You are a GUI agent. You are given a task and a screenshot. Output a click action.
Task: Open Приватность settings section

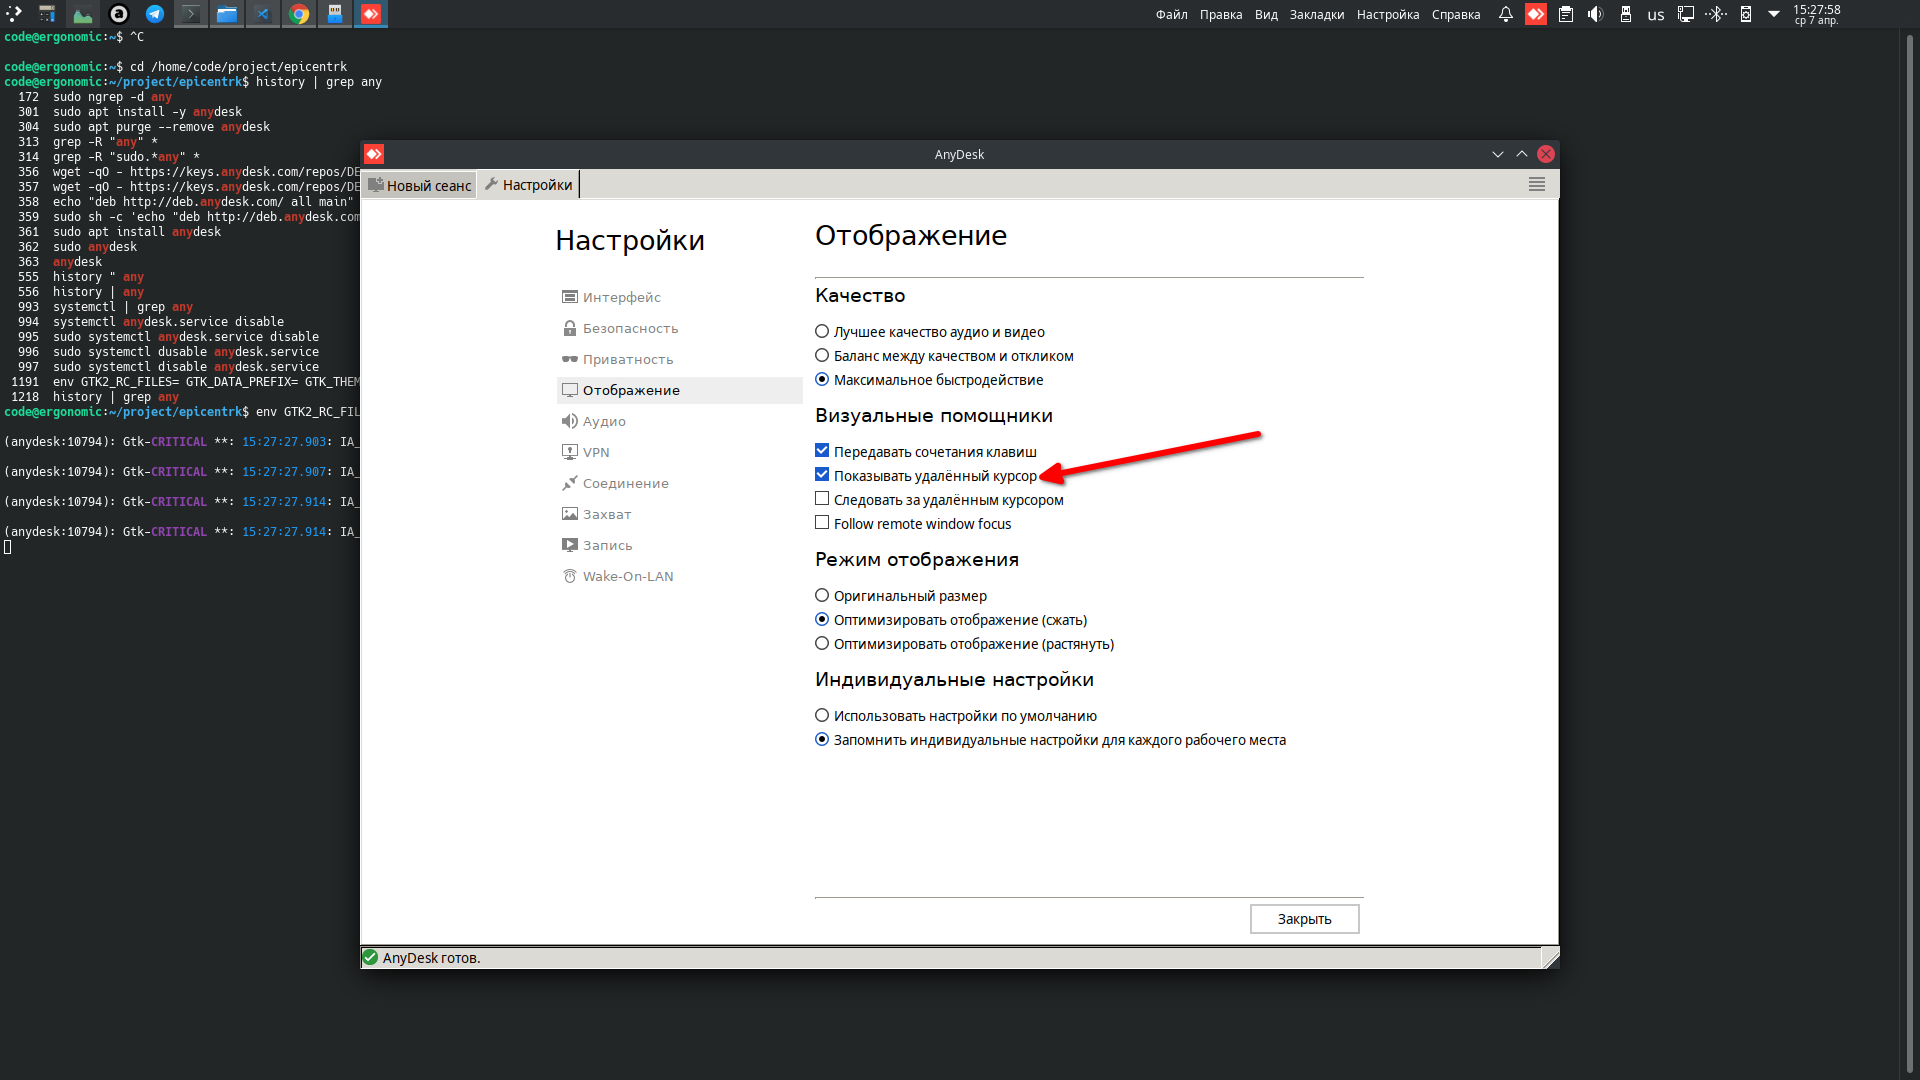679,359
